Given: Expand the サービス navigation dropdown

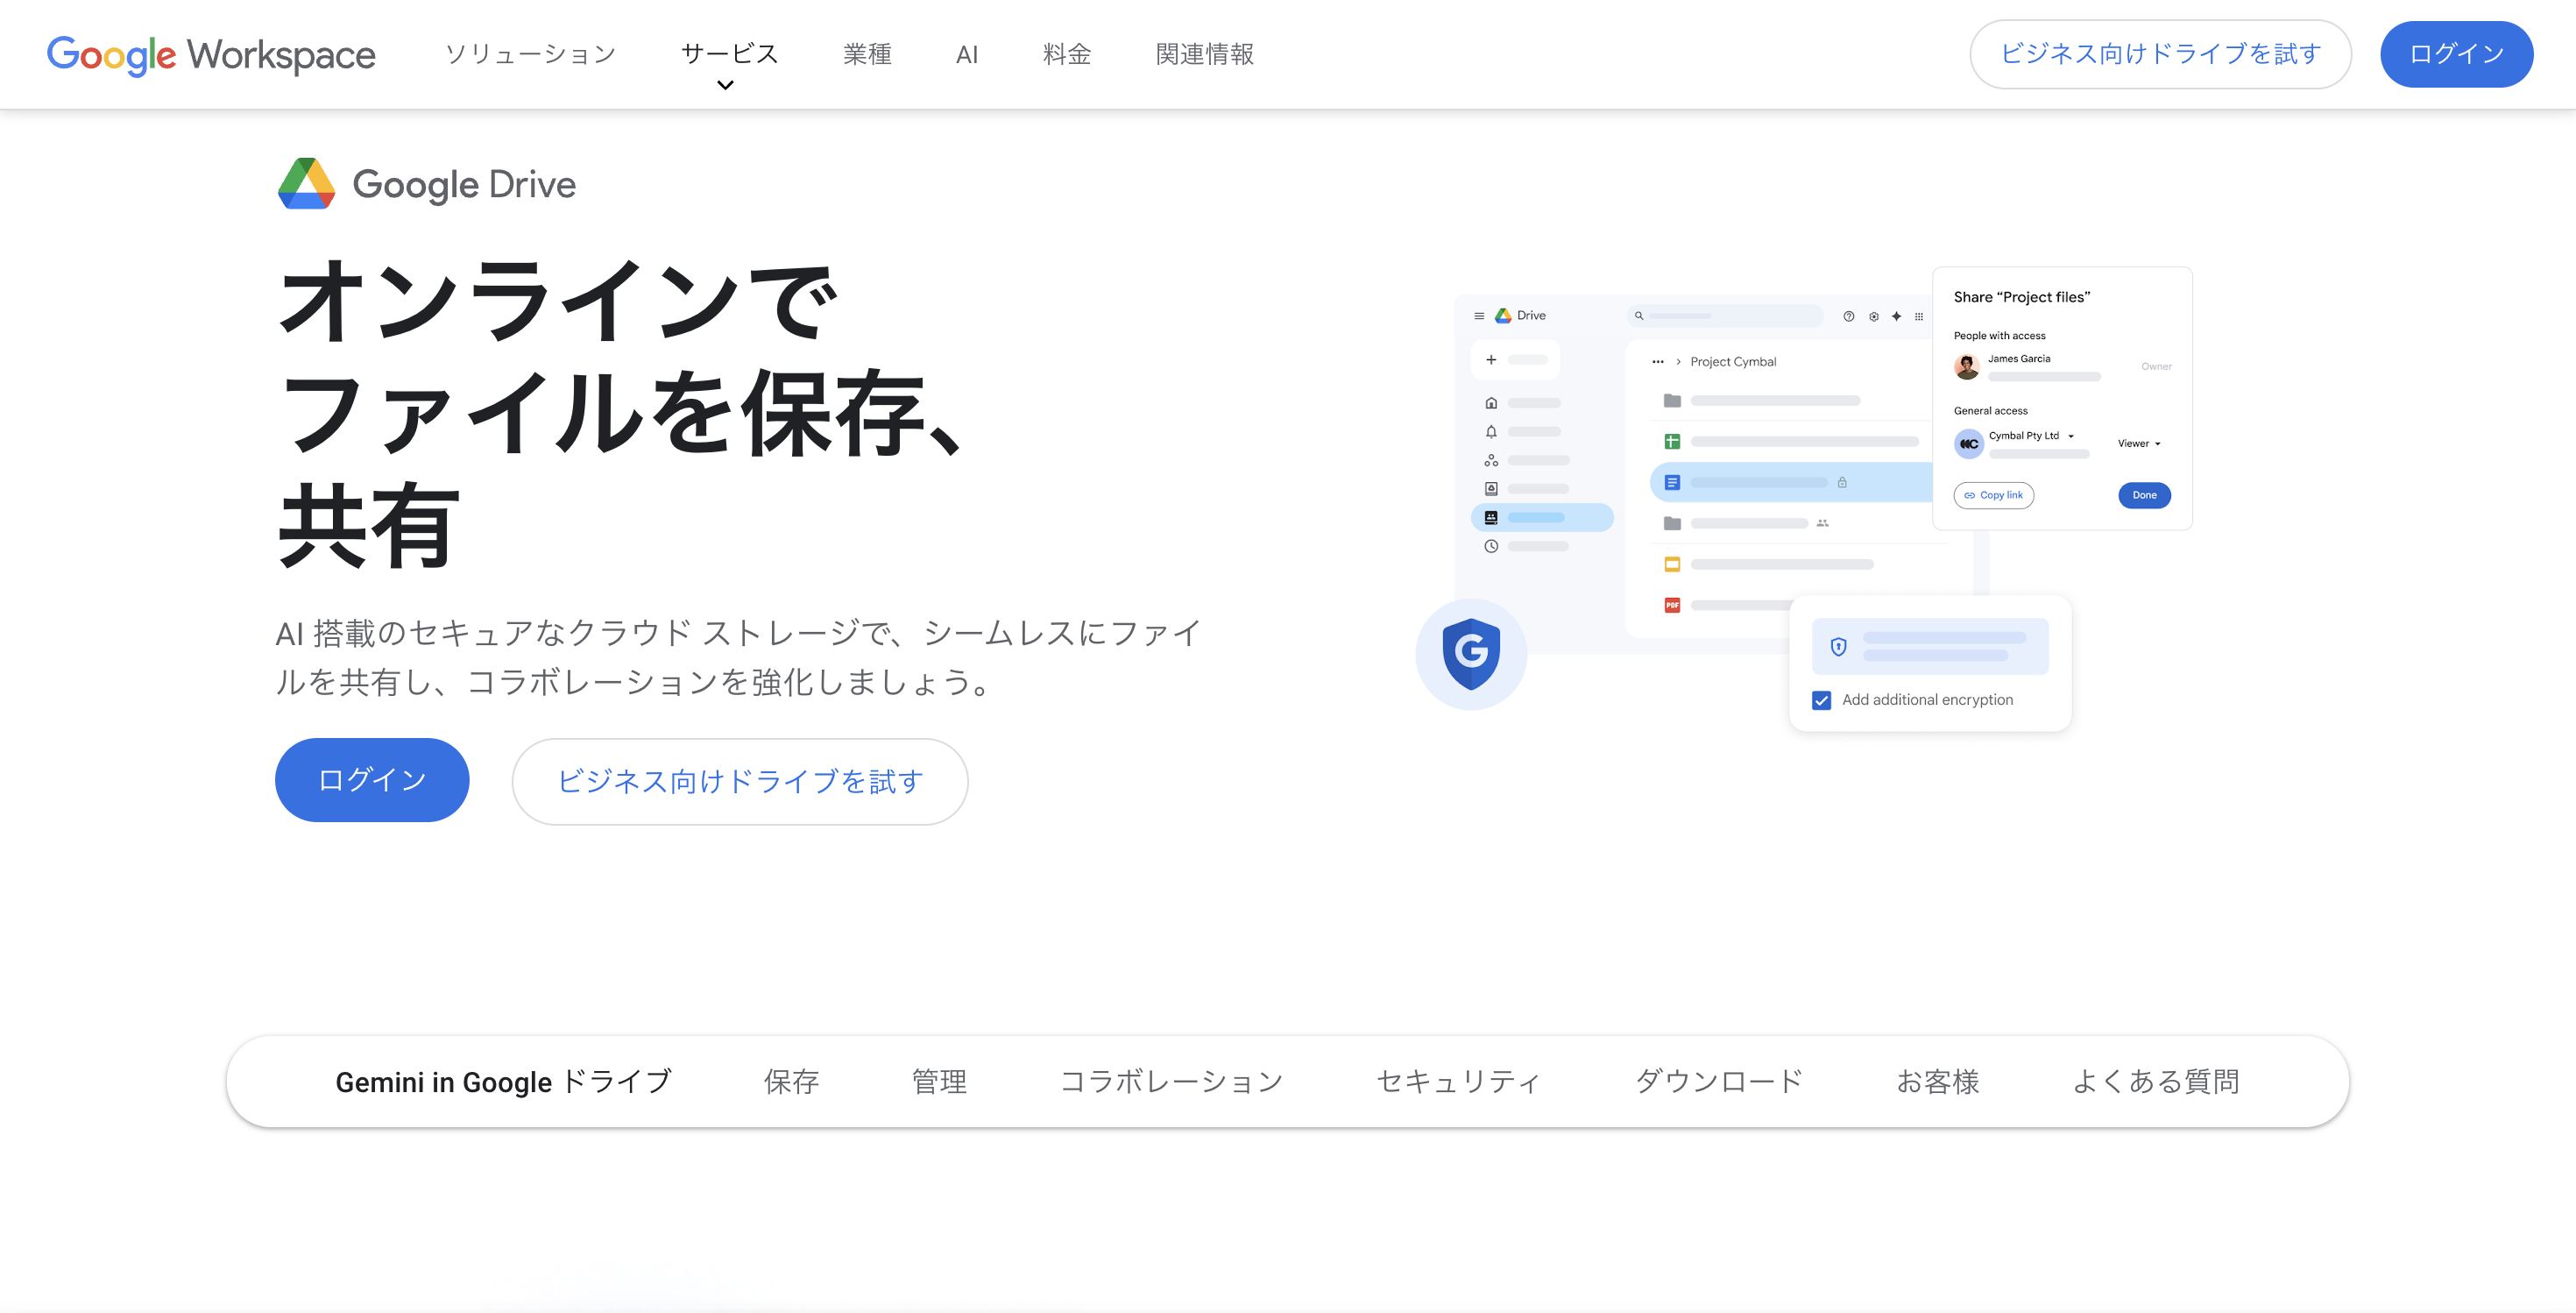Looking at the screenshot, I should coord(729,55).
